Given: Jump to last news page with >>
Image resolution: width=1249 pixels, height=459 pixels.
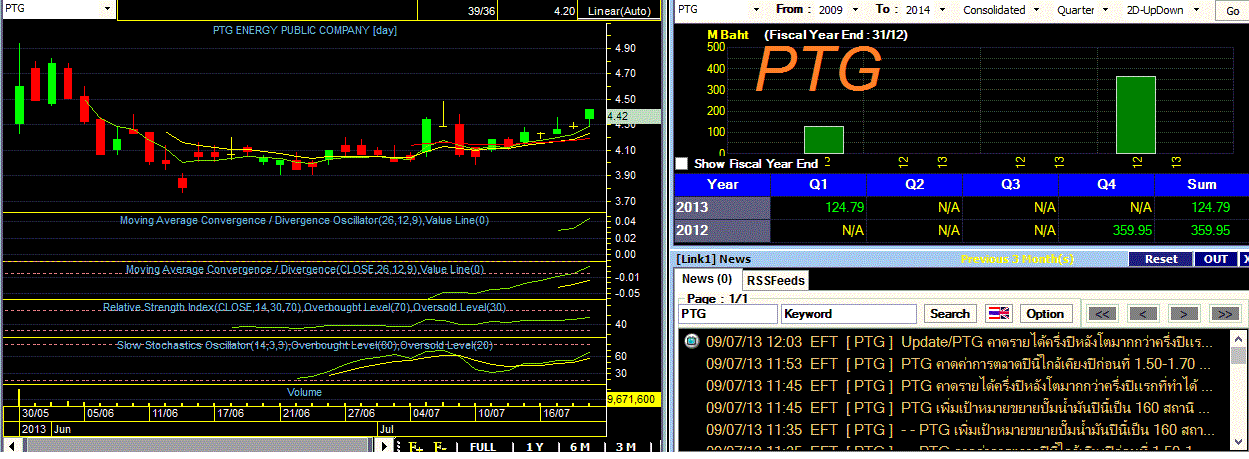Looking at the screenshot, I should coord(1224,313).
